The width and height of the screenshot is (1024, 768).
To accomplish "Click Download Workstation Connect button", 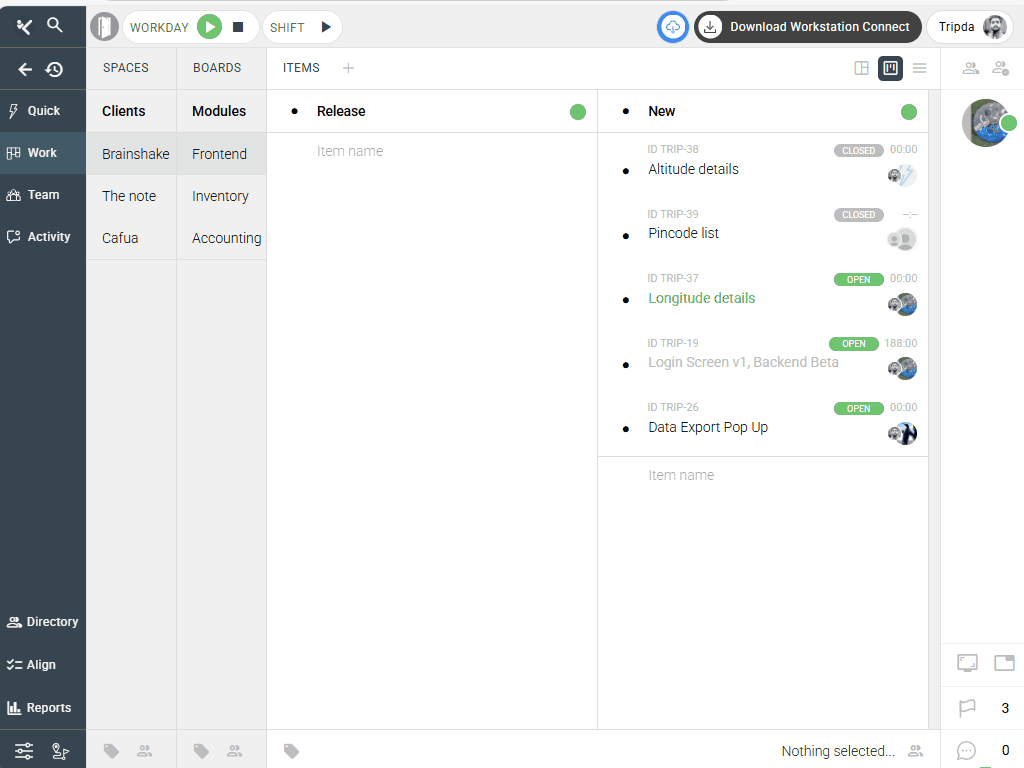I will [808, 27].
